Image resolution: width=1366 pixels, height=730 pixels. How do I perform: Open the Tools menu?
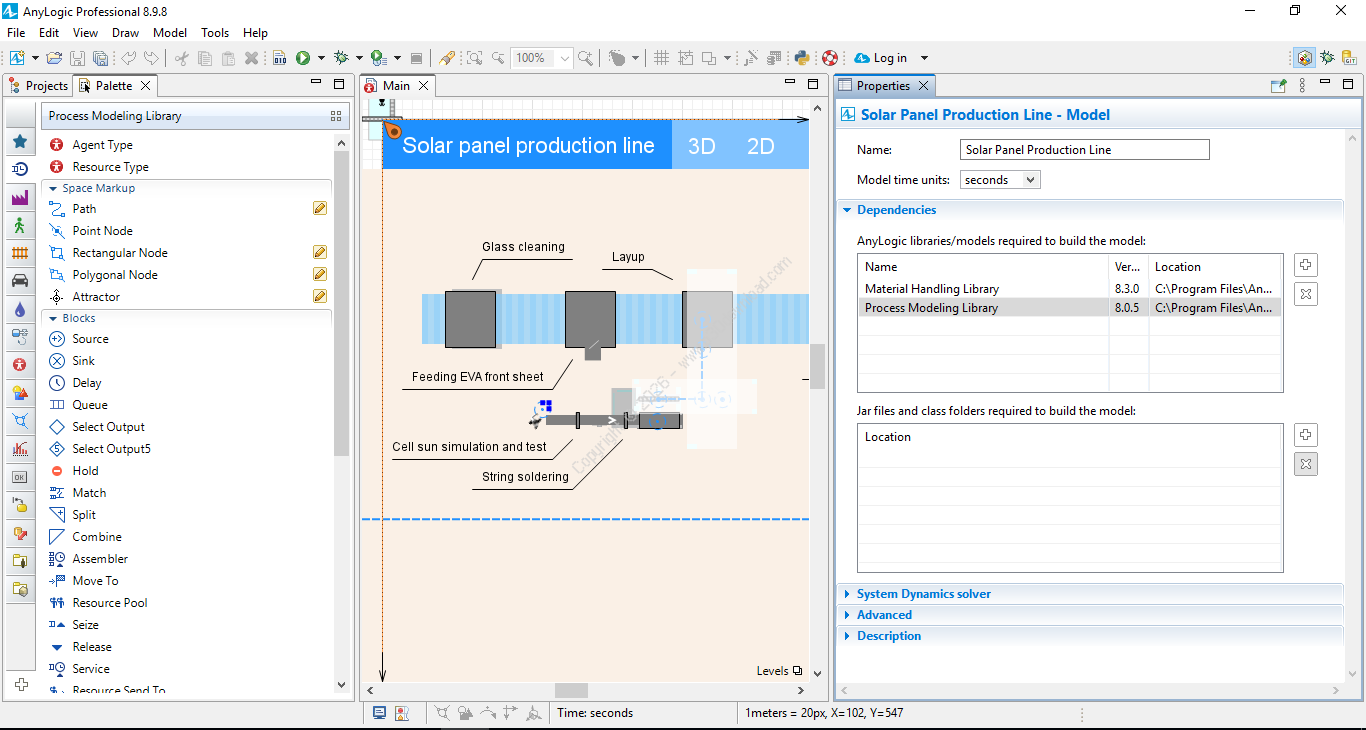(x=215, y=33)
